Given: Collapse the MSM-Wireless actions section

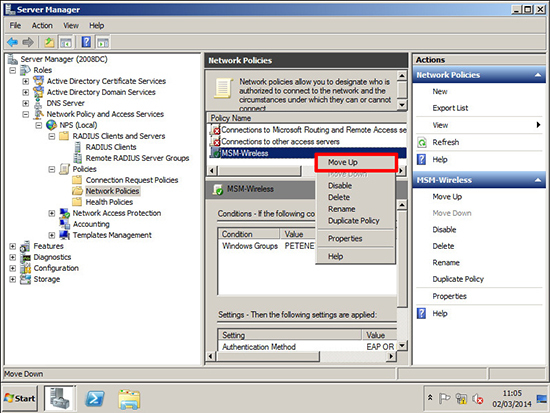Looking at the screenshot, I should tap(538, 180).
